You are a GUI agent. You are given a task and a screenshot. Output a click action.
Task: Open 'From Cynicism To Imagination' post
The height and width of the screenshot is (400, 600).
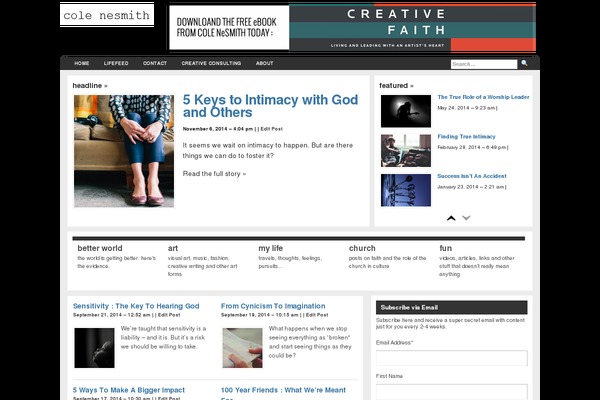[273, 306]
